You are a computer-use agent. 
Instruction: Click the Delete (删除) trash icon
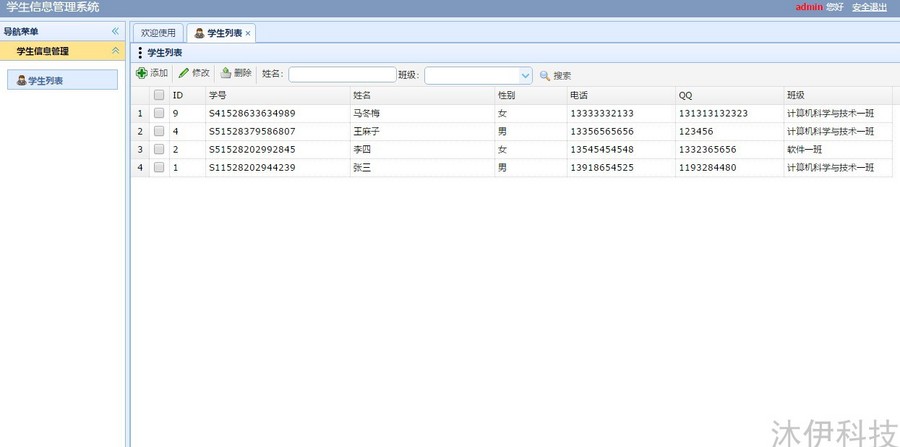pyautogui.click(x=226, y=73)
